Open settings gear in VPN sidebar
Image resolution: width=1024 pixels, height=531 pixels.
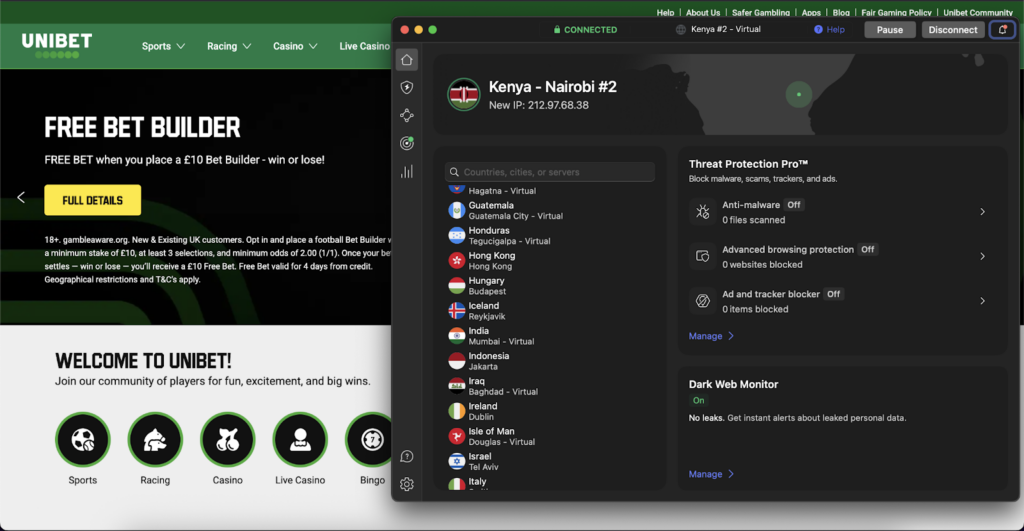tap(407, 484)
